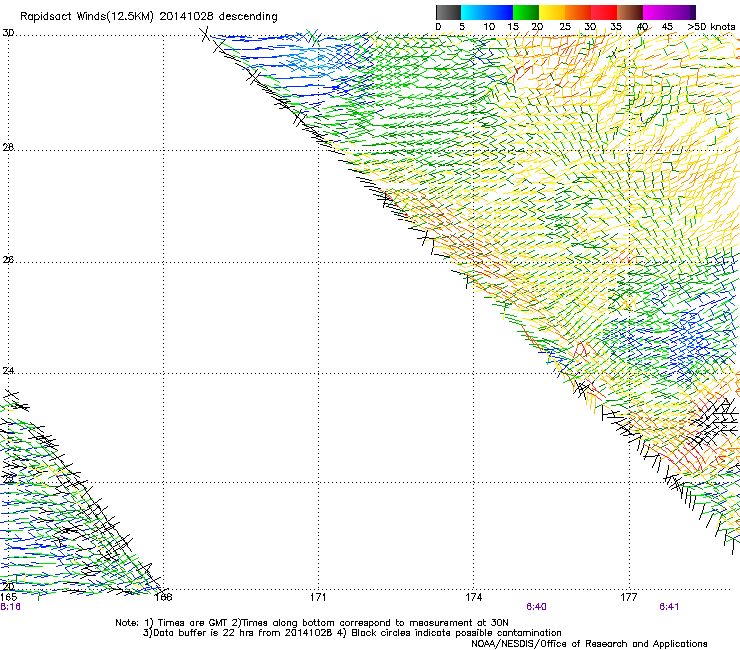
Task: Click the 'Data buffer is 22 hrs' note line
Action: coord(352,633)
